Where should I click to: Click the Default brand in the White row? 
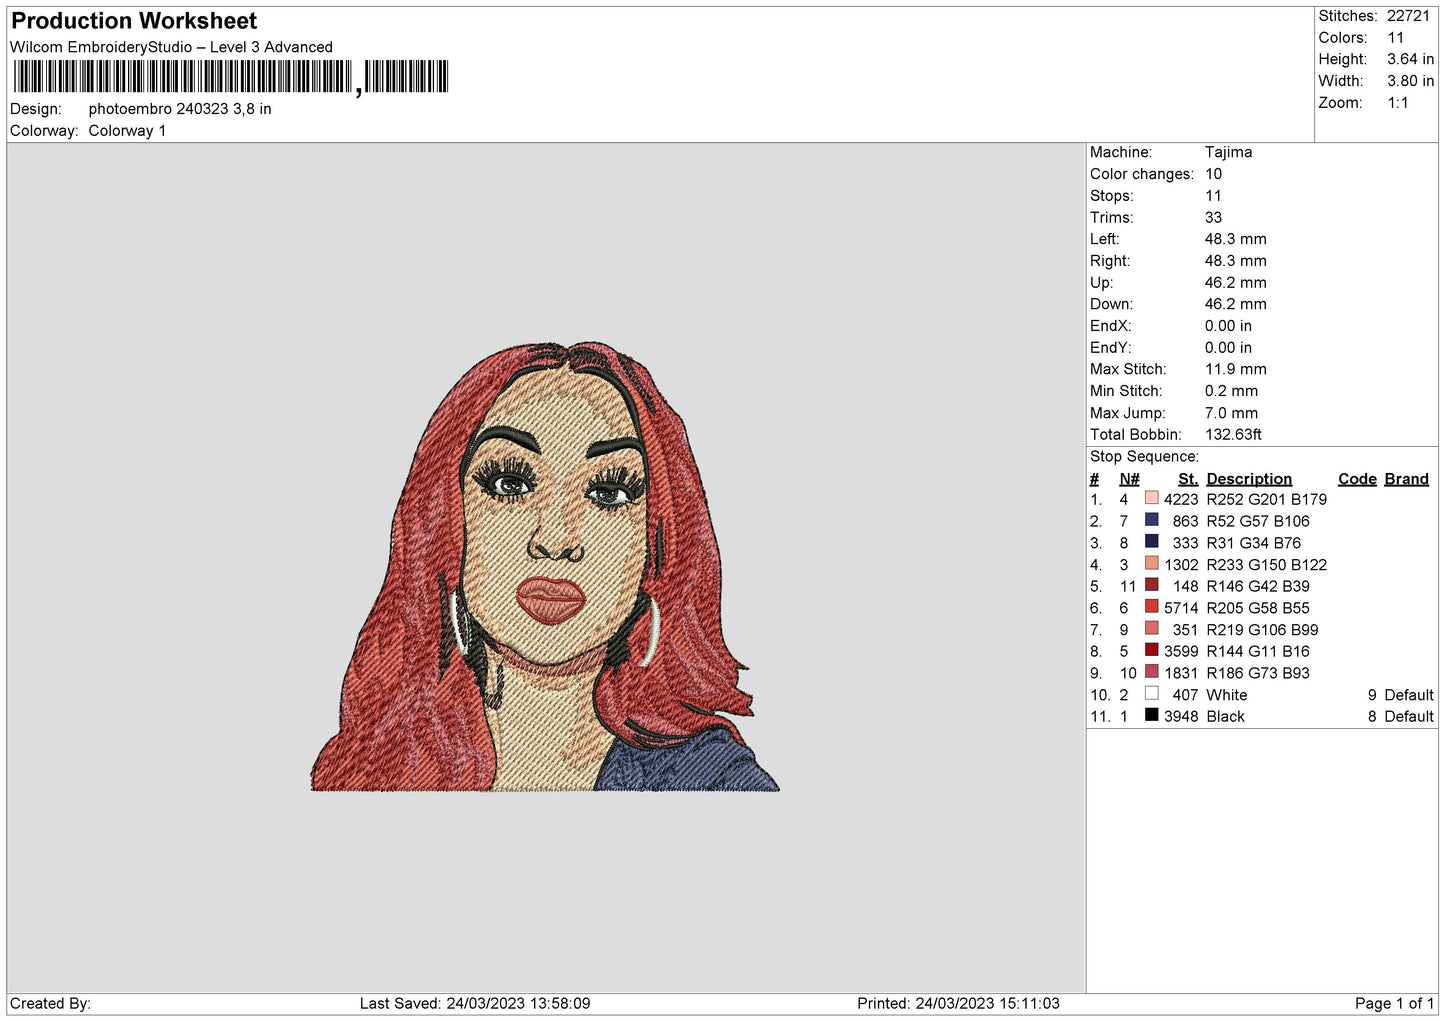coord(1409,695)
